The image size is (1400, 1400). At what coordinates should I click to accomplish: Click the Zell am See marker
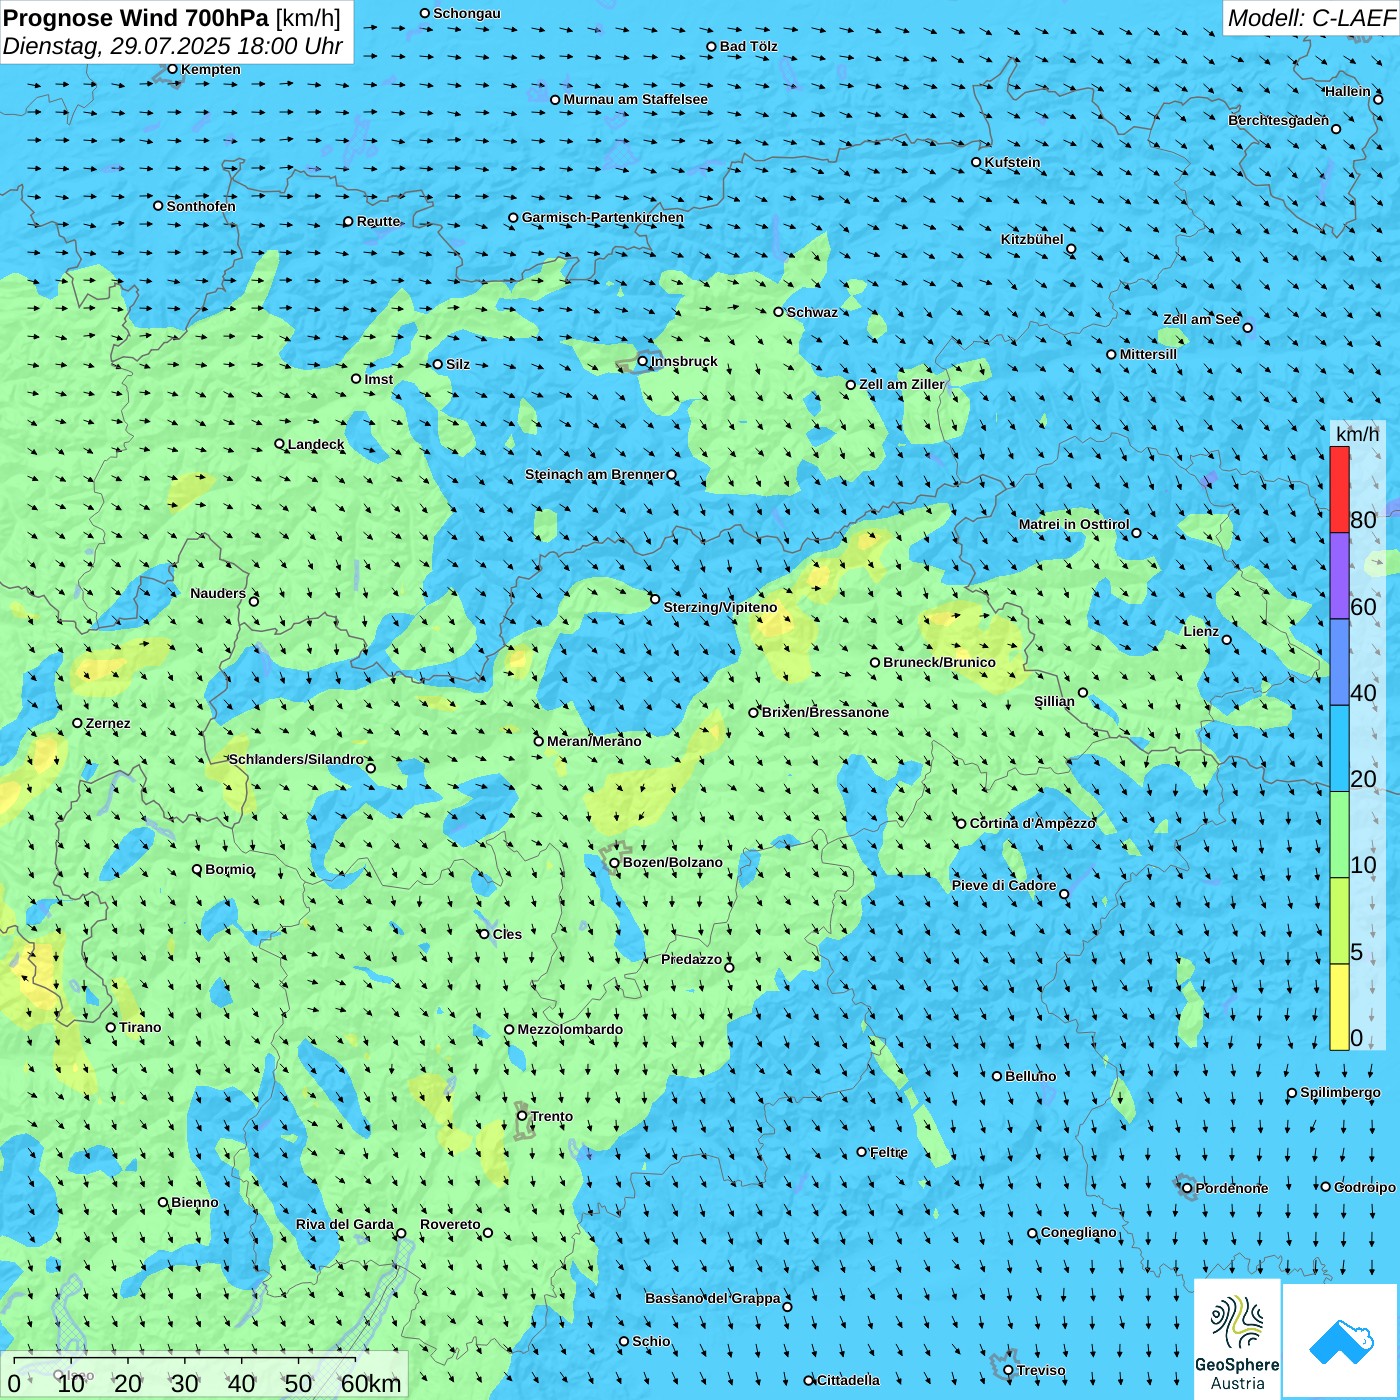pyautogui.click(x=1247, y=327)
